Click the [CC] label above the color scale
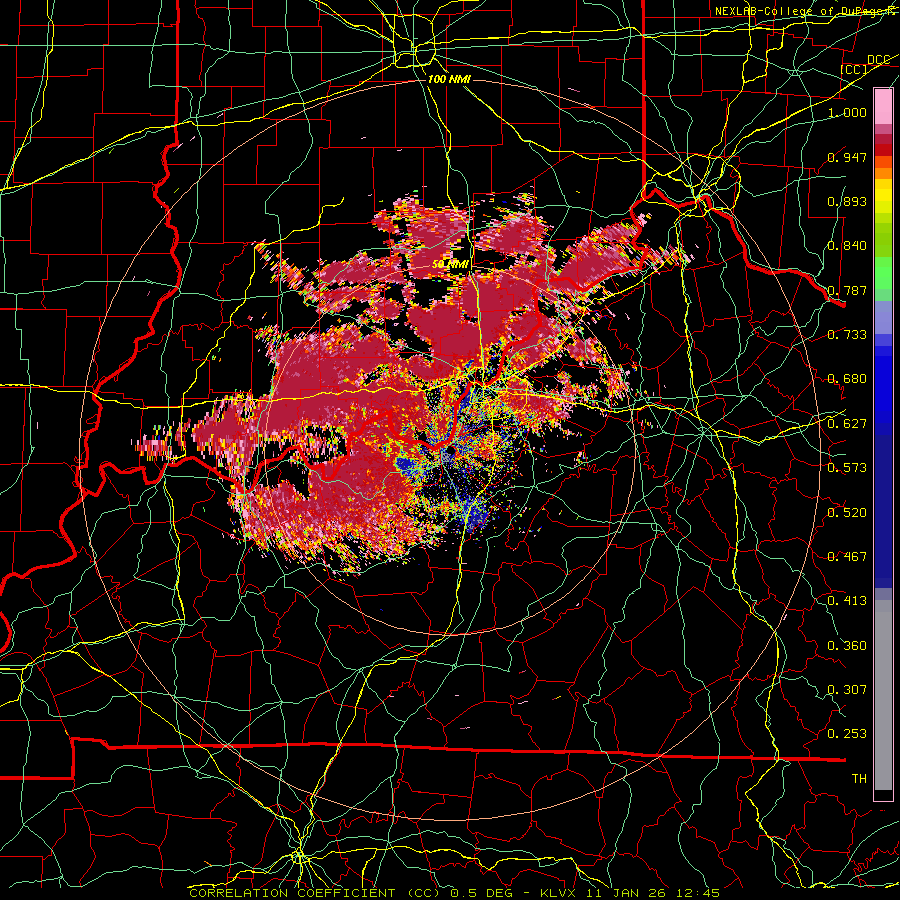 click(x=854, y=69)
